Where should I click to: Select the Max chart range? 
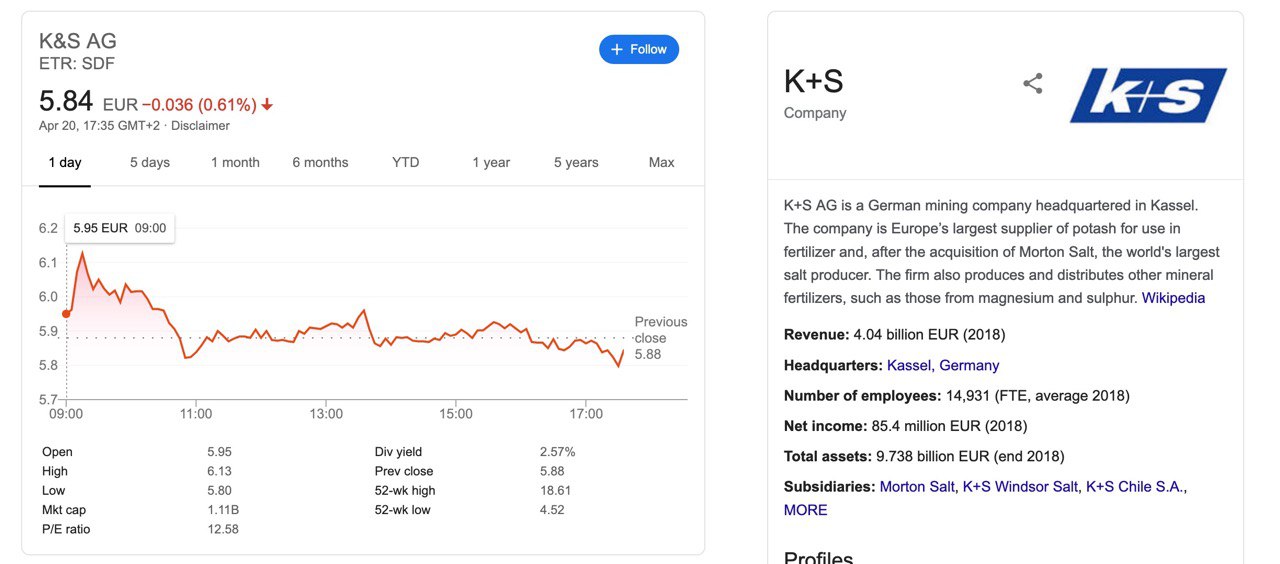[661, 162]
